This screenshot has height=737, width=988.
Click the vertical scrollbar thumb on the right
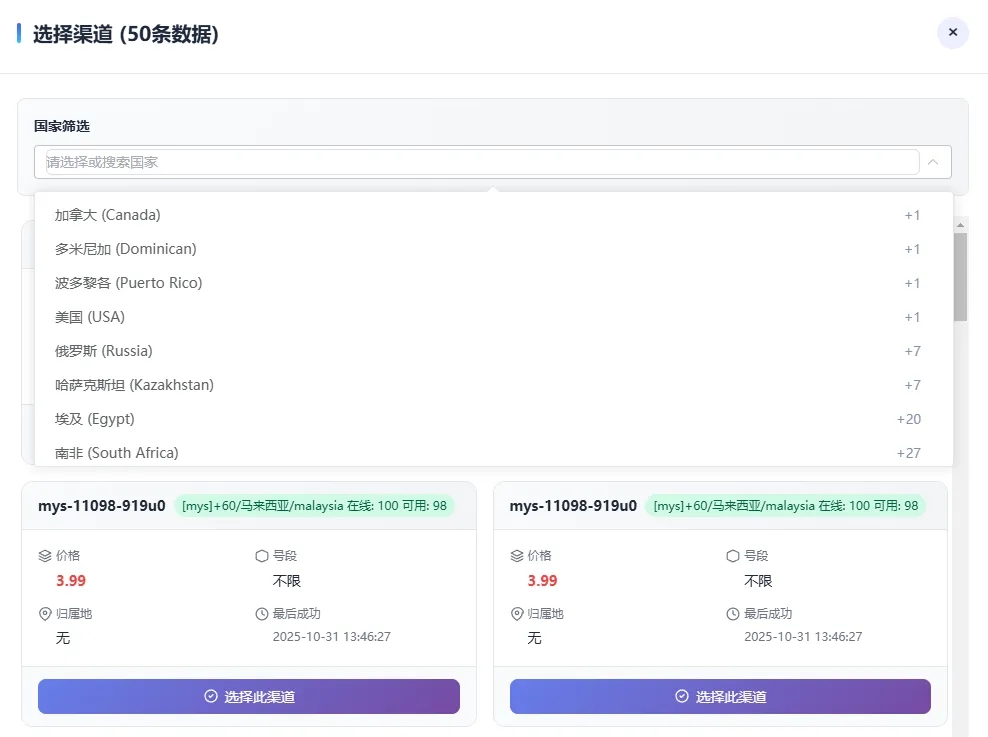[960, 276]
